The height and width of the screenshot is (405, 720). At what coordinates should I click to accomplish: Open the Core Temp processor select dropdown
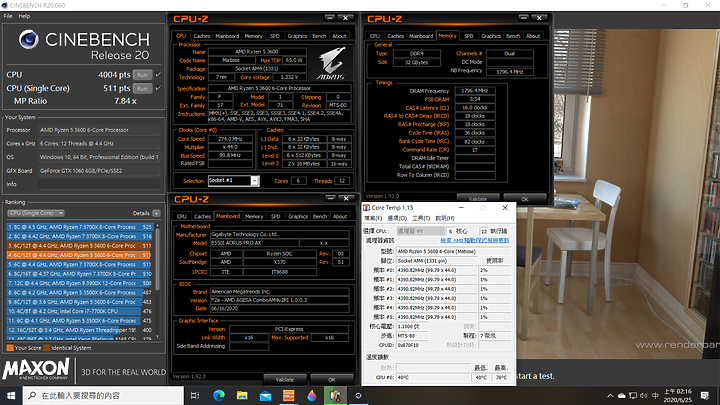(x=421, y=231)
